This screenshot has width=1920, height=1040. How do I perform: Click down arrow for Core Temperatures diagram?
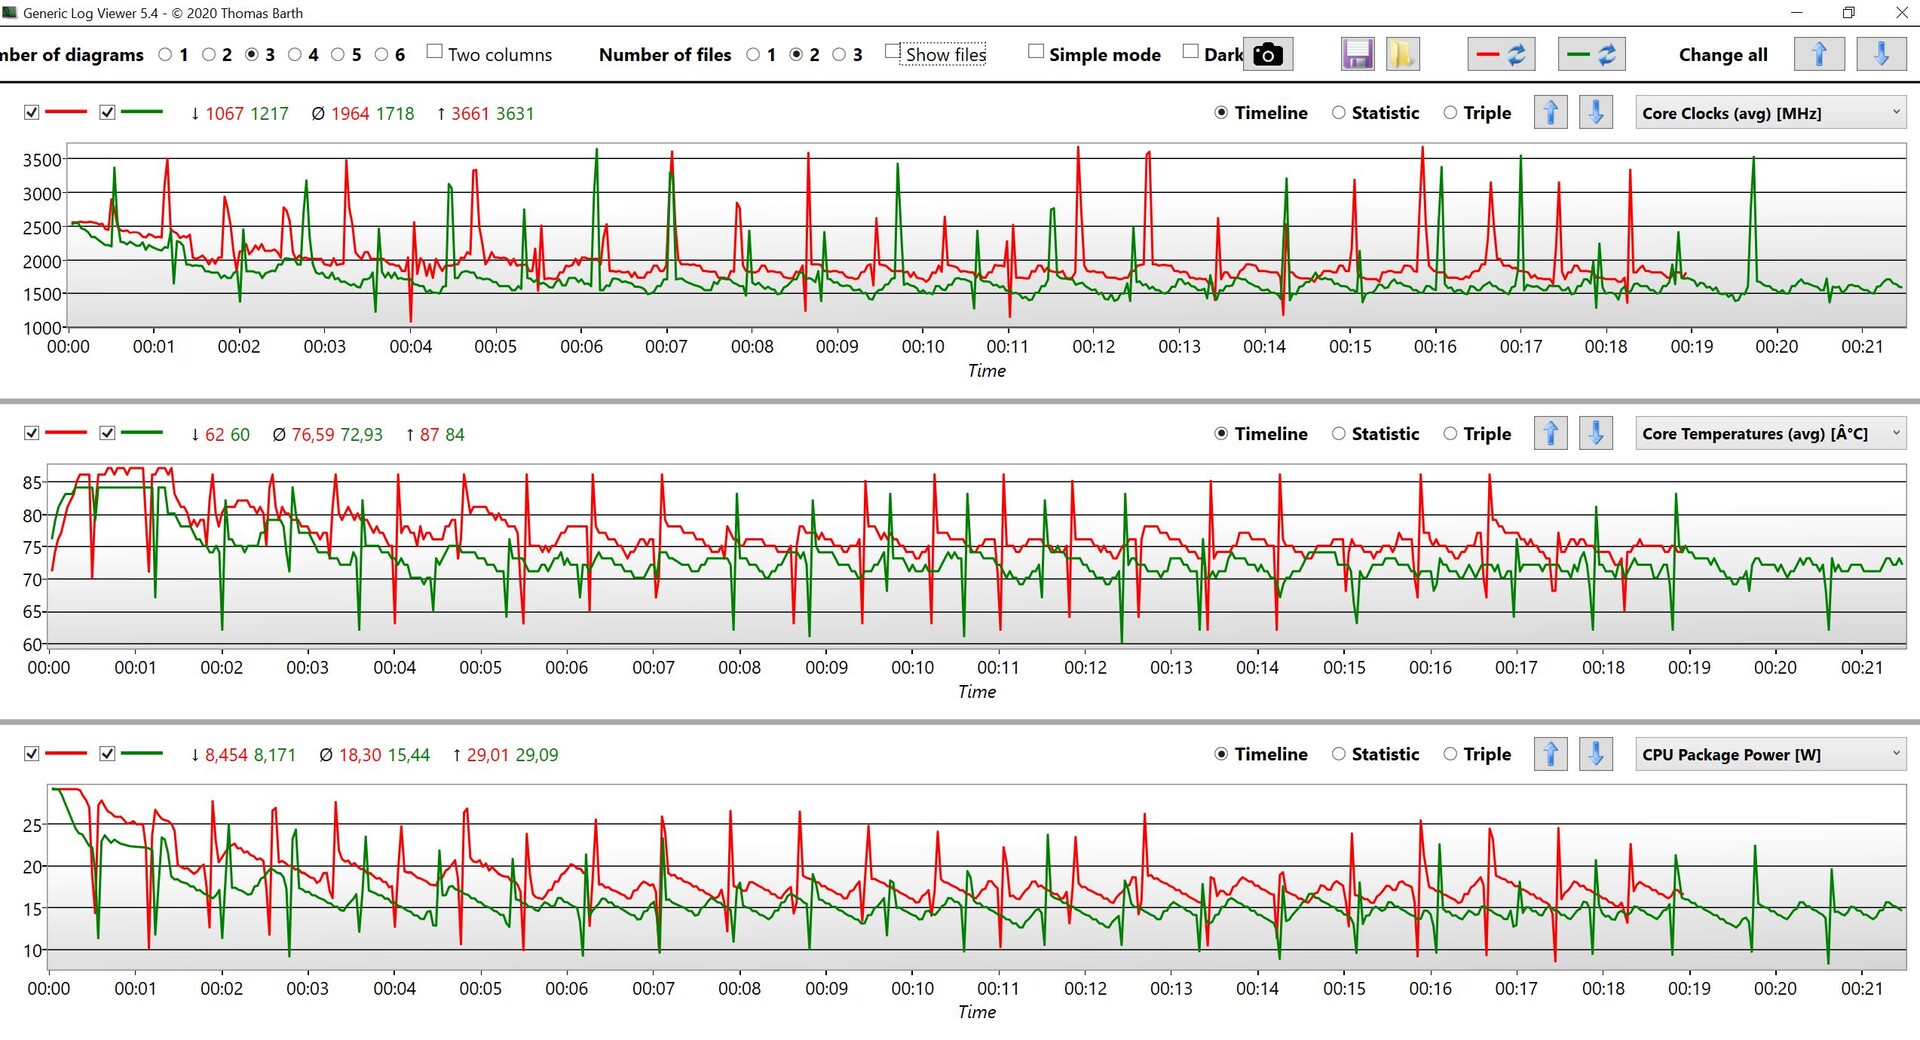(1596, 433)
